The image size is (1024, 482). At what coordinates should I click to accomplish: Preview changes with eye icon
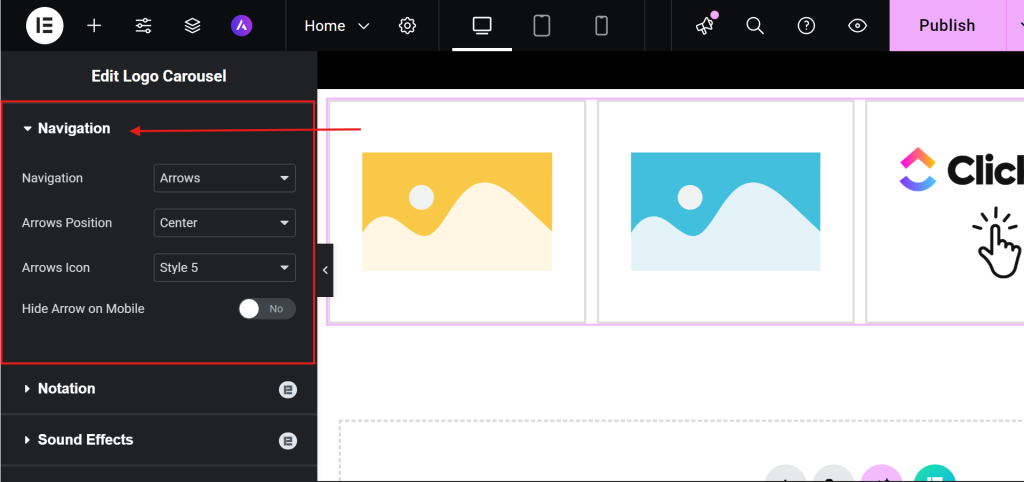pos(857,25)
